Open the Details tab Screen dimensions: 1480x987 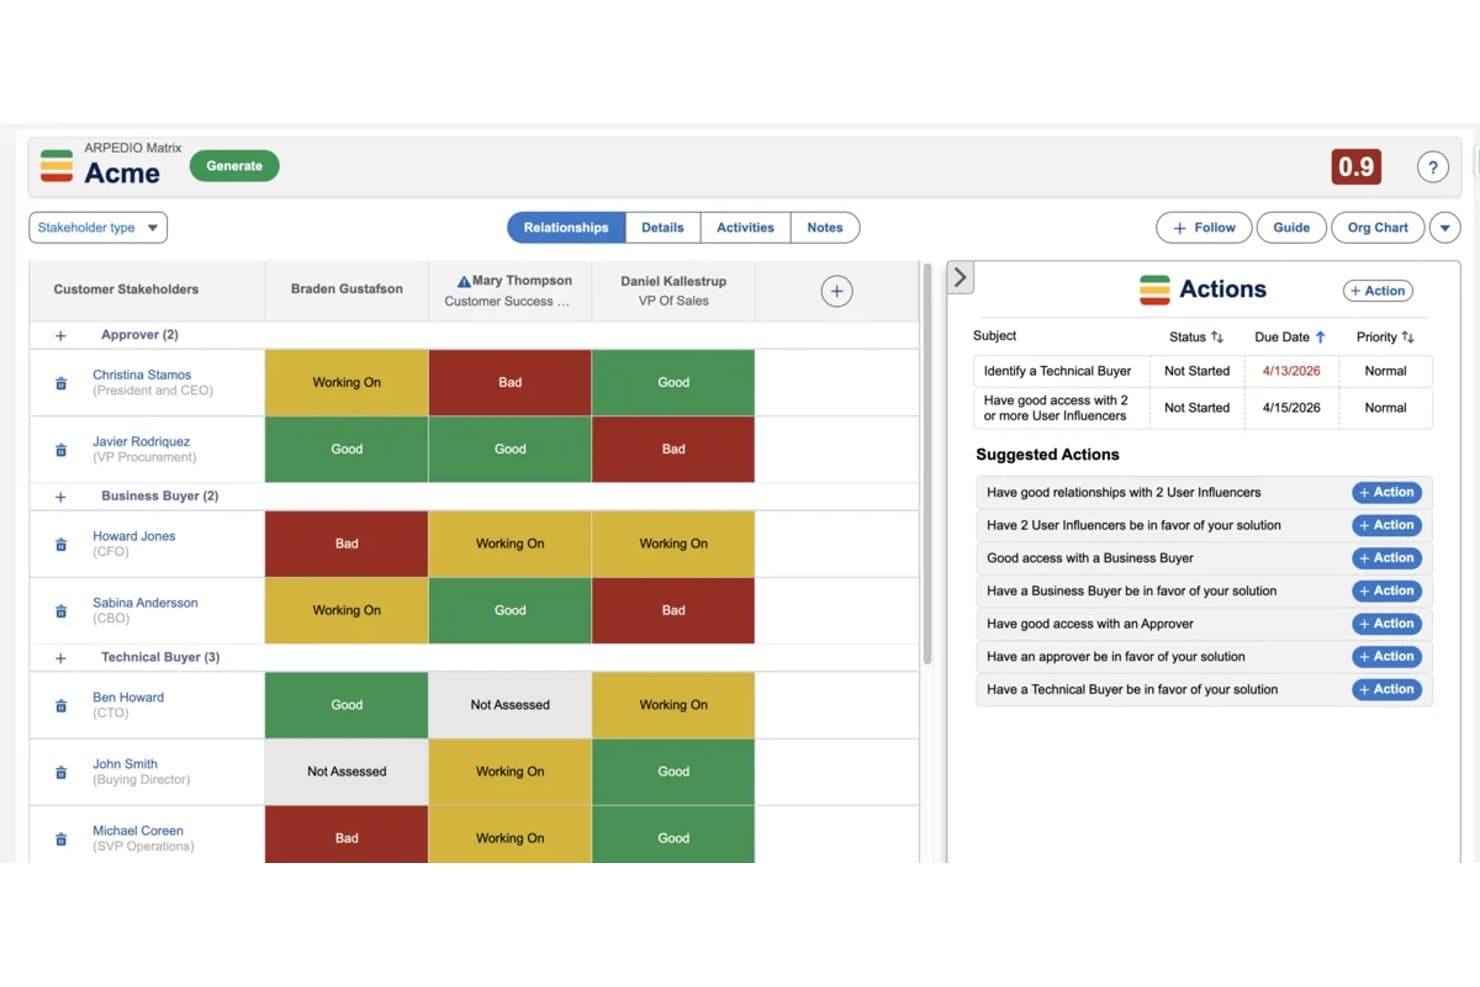click(x=663, y=228)
